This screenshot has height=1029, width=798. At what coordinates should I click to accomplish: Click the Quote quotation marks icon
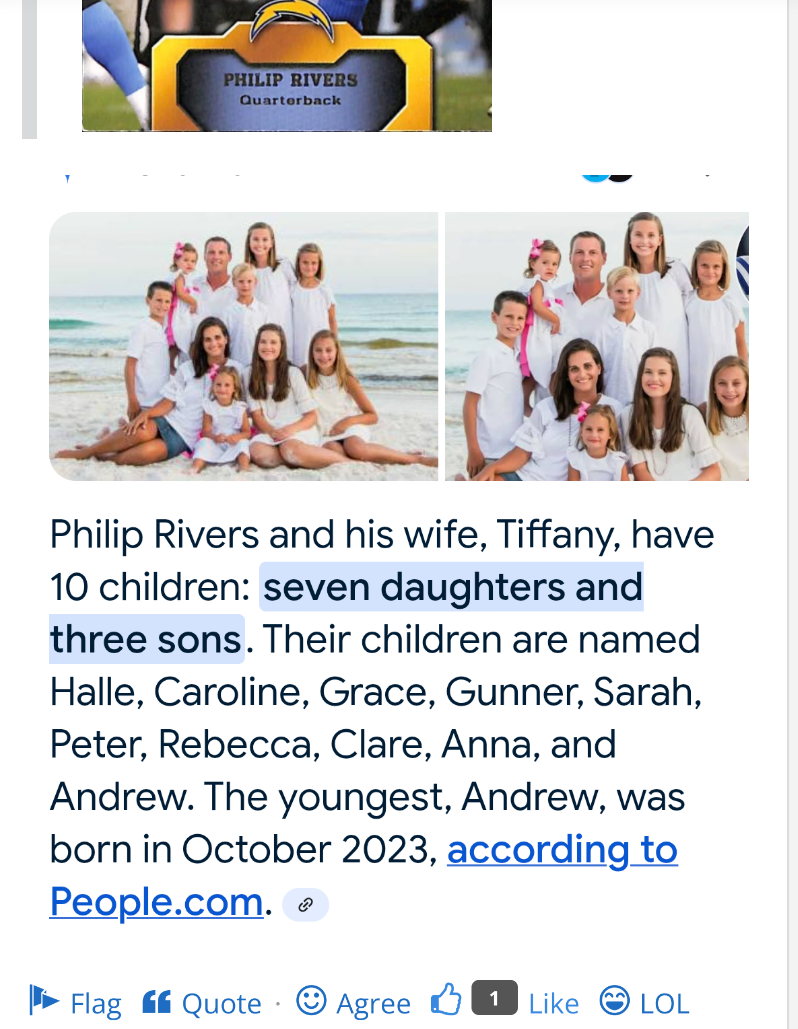pos(156,1001)
